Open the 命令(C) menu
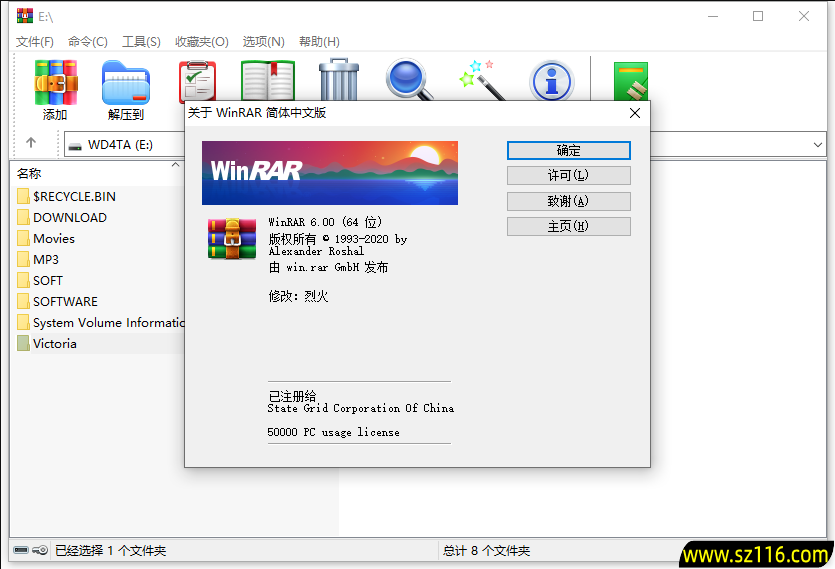Screen dimensions: 835x569 pyautogui.click(x=88, y=42)
